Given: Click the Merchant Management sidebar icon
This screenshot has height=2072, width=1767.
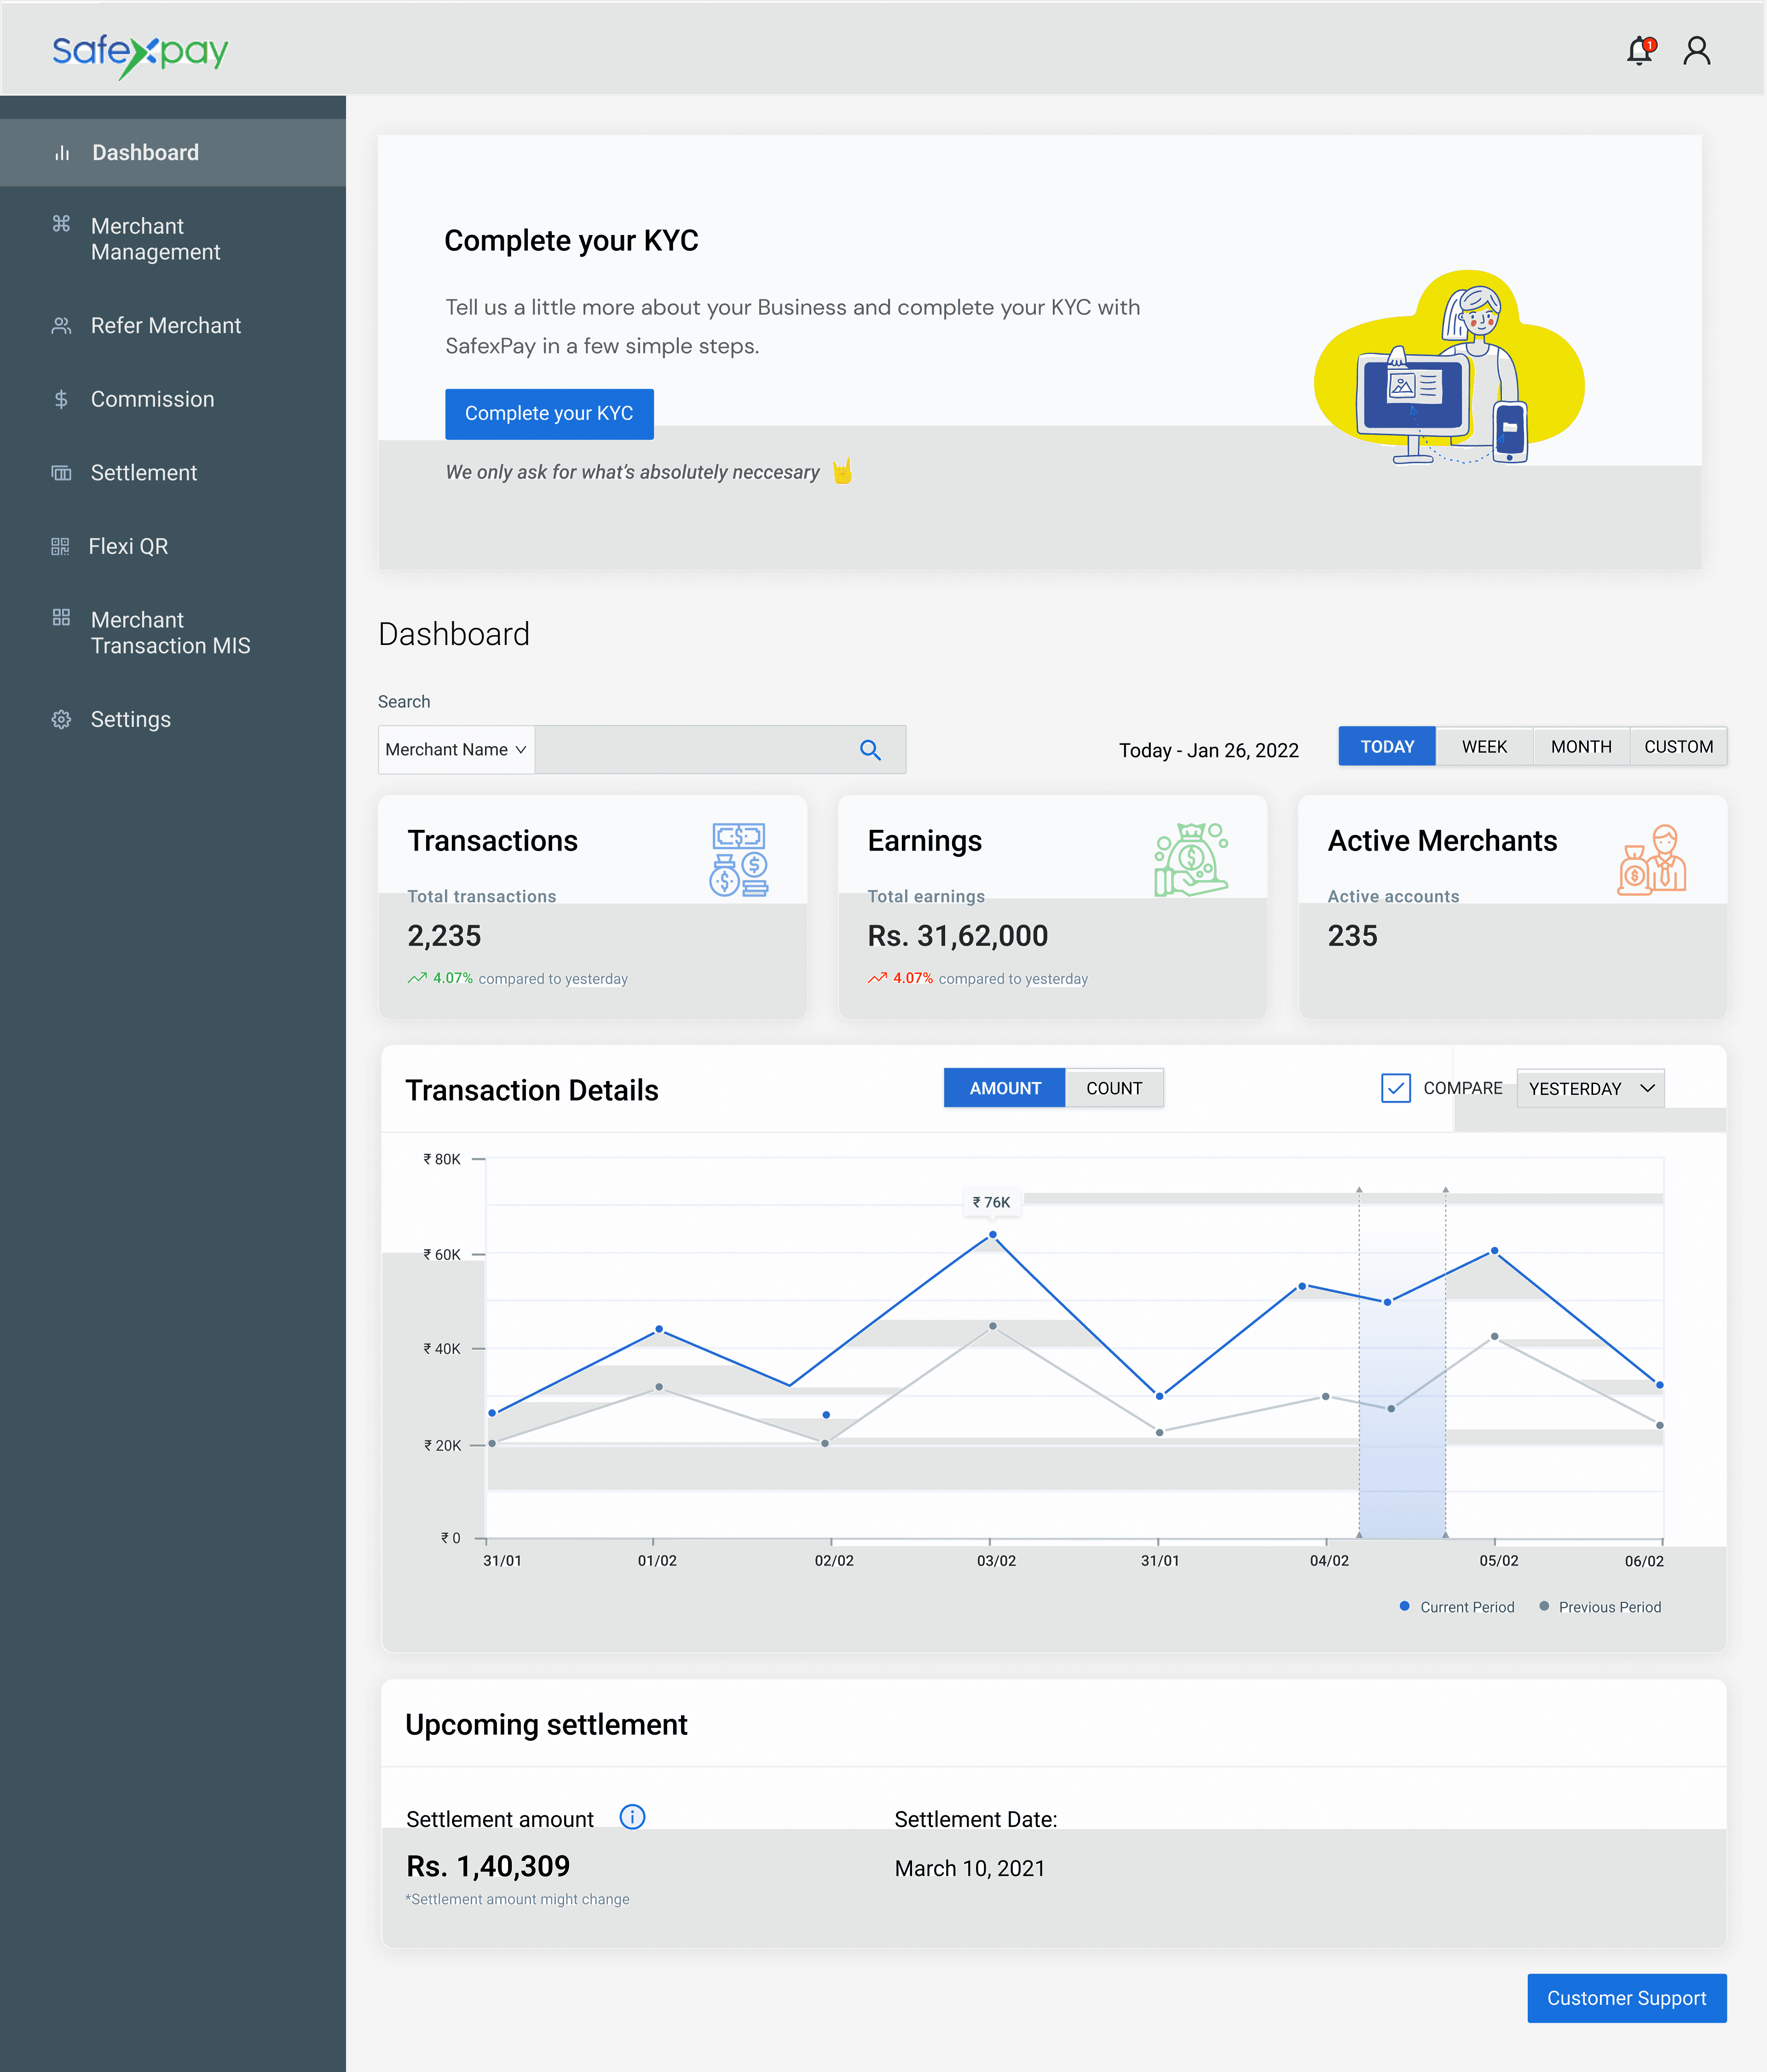Looking at the screenshot, I should [x=61, y=223].
